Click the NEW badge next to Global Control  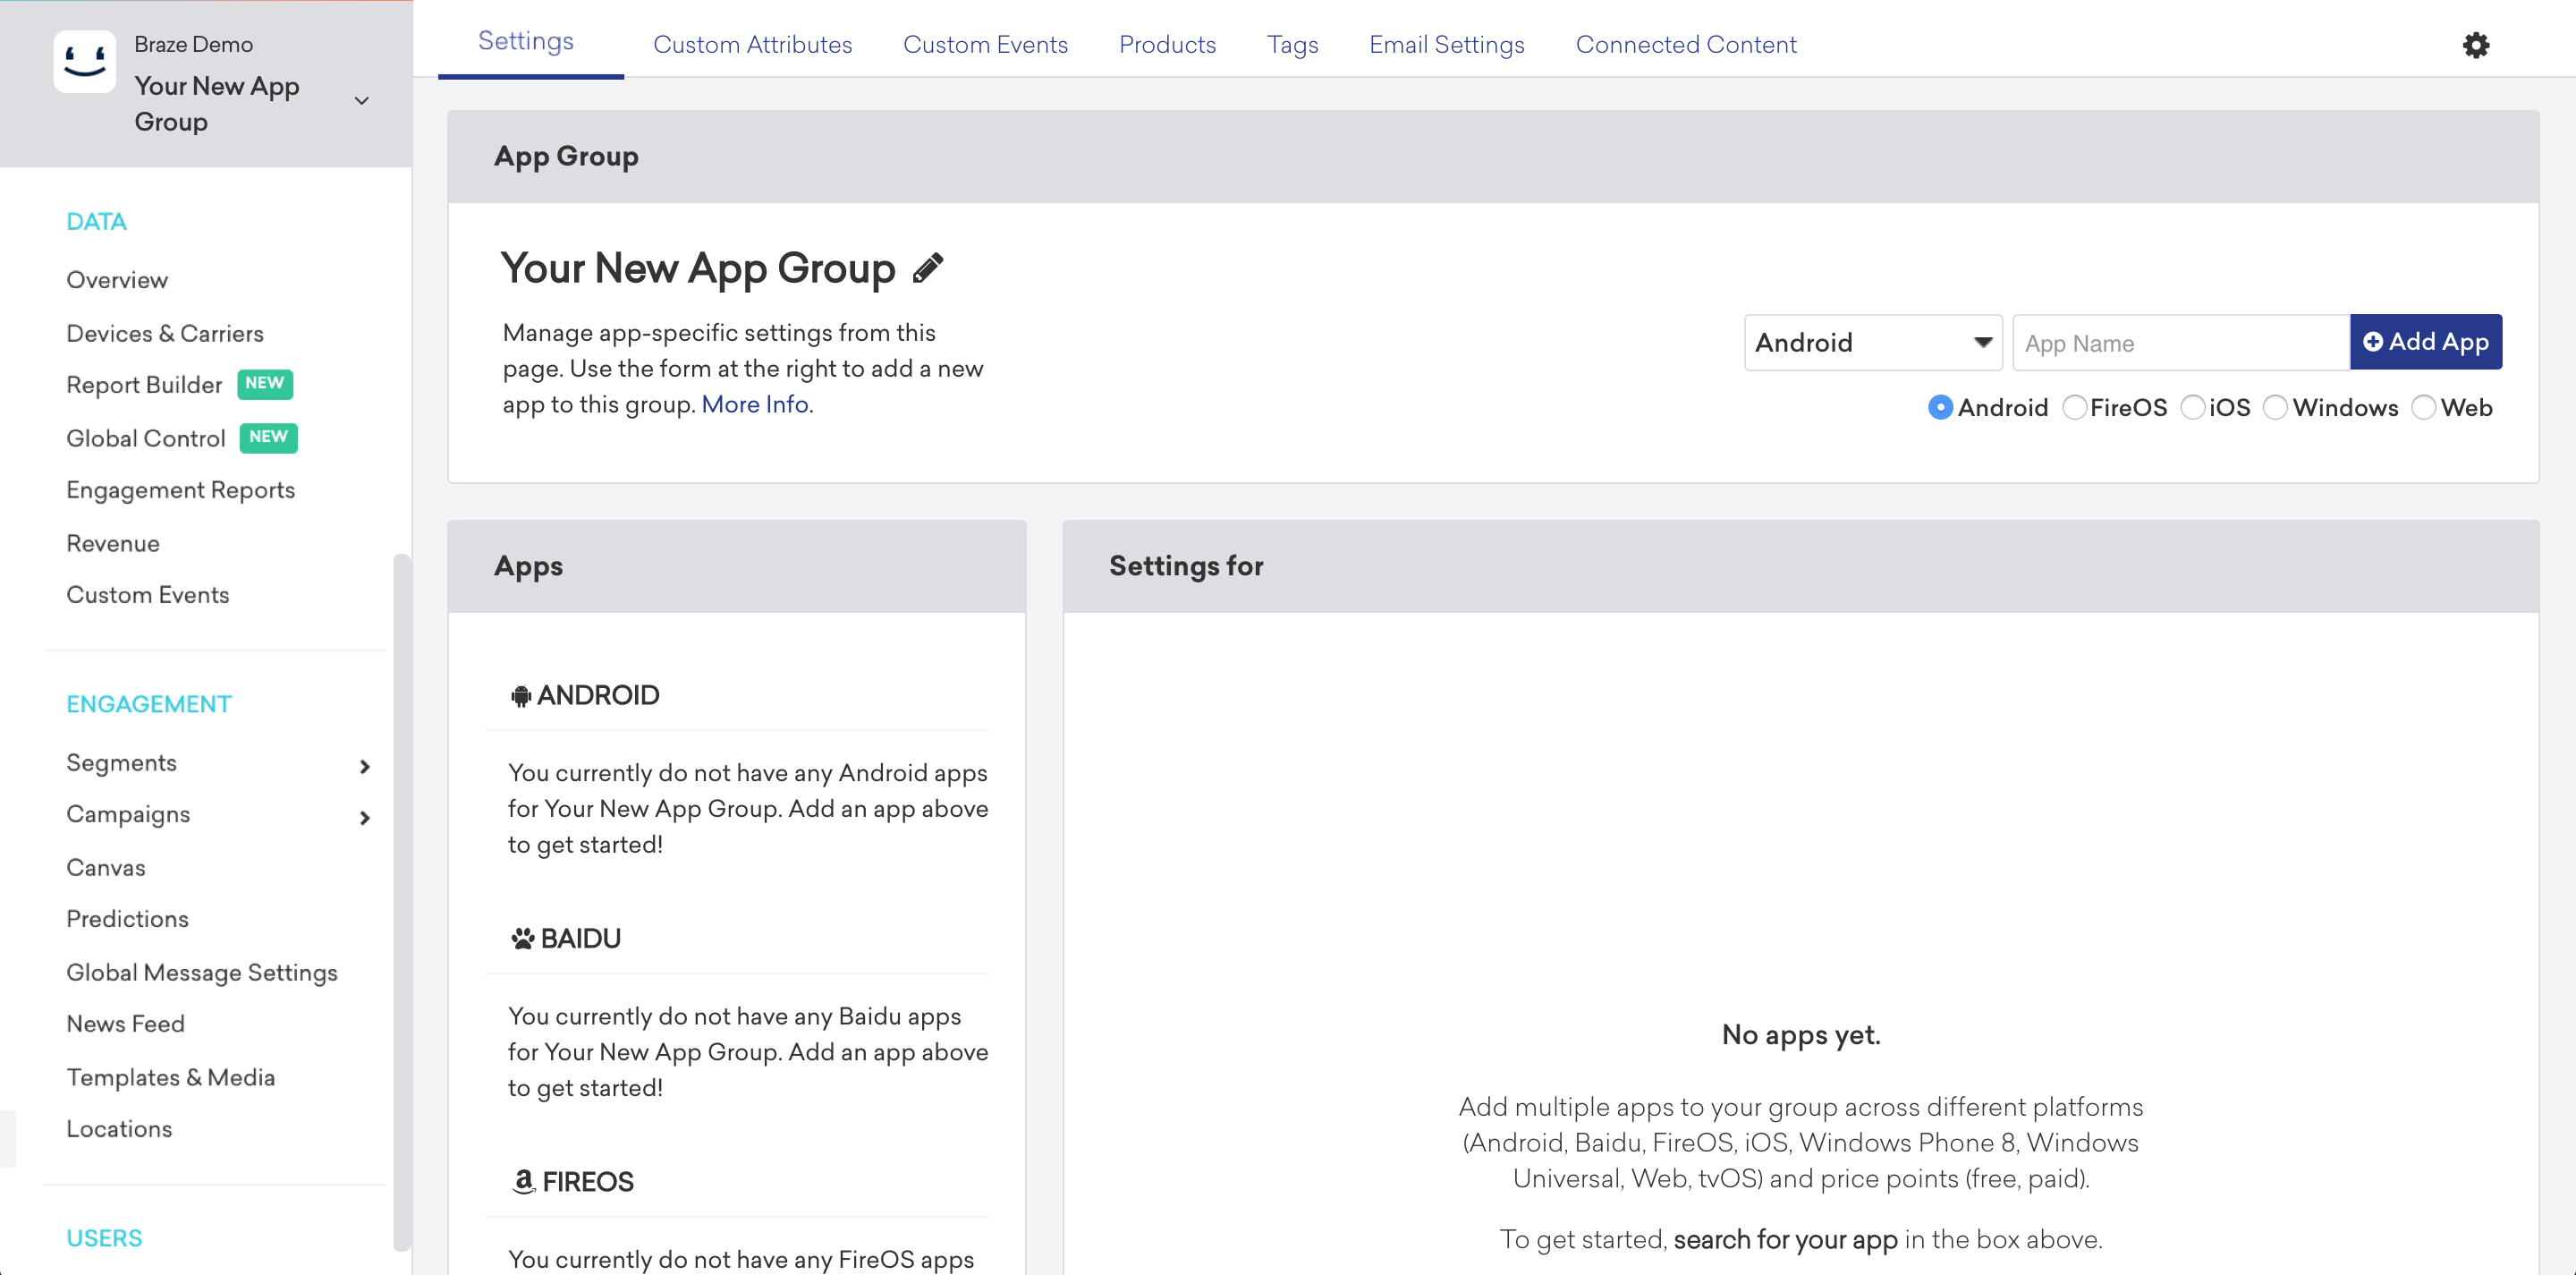tap(268, 438)
